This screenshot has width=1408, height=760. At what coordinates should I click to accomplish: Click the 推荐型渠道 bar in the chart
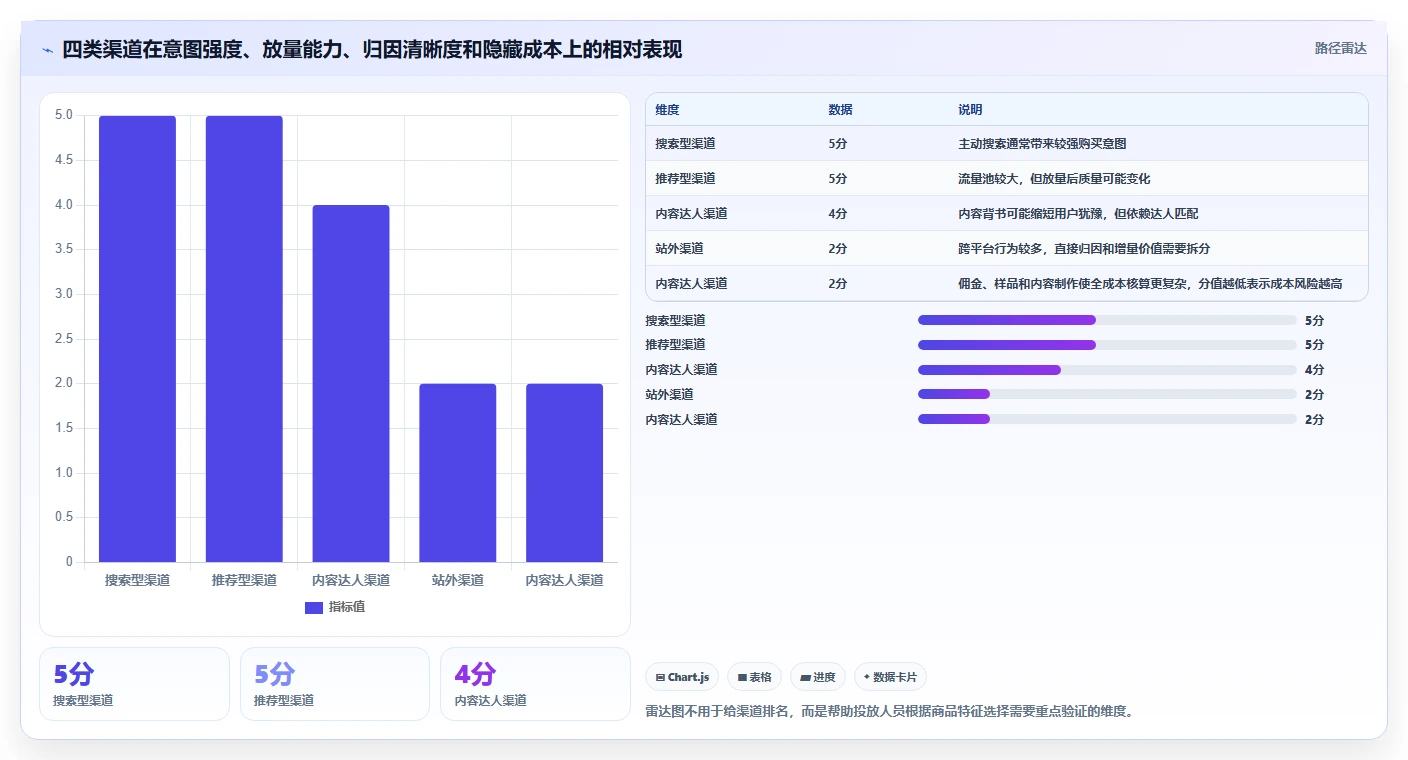click(244, 339)
